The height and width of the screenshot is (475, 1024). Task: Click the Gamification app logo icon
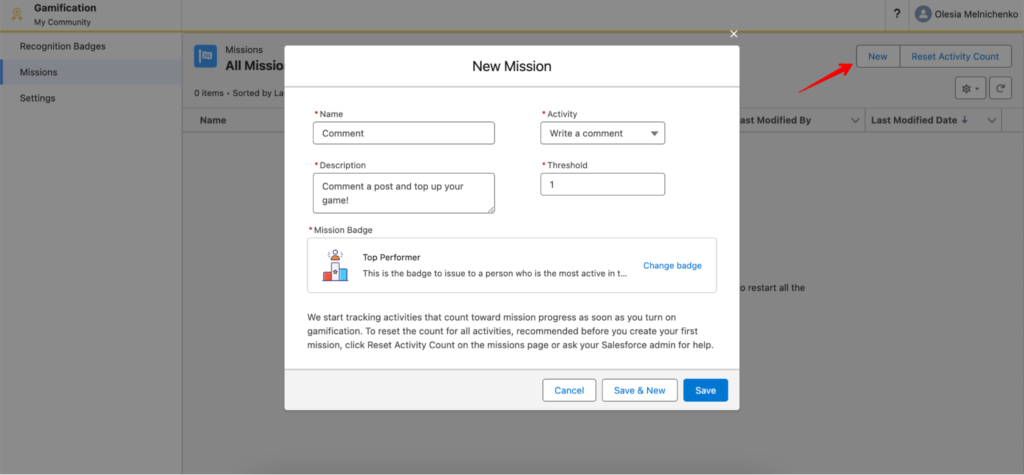pyautogui.click(x=18, y=14)
